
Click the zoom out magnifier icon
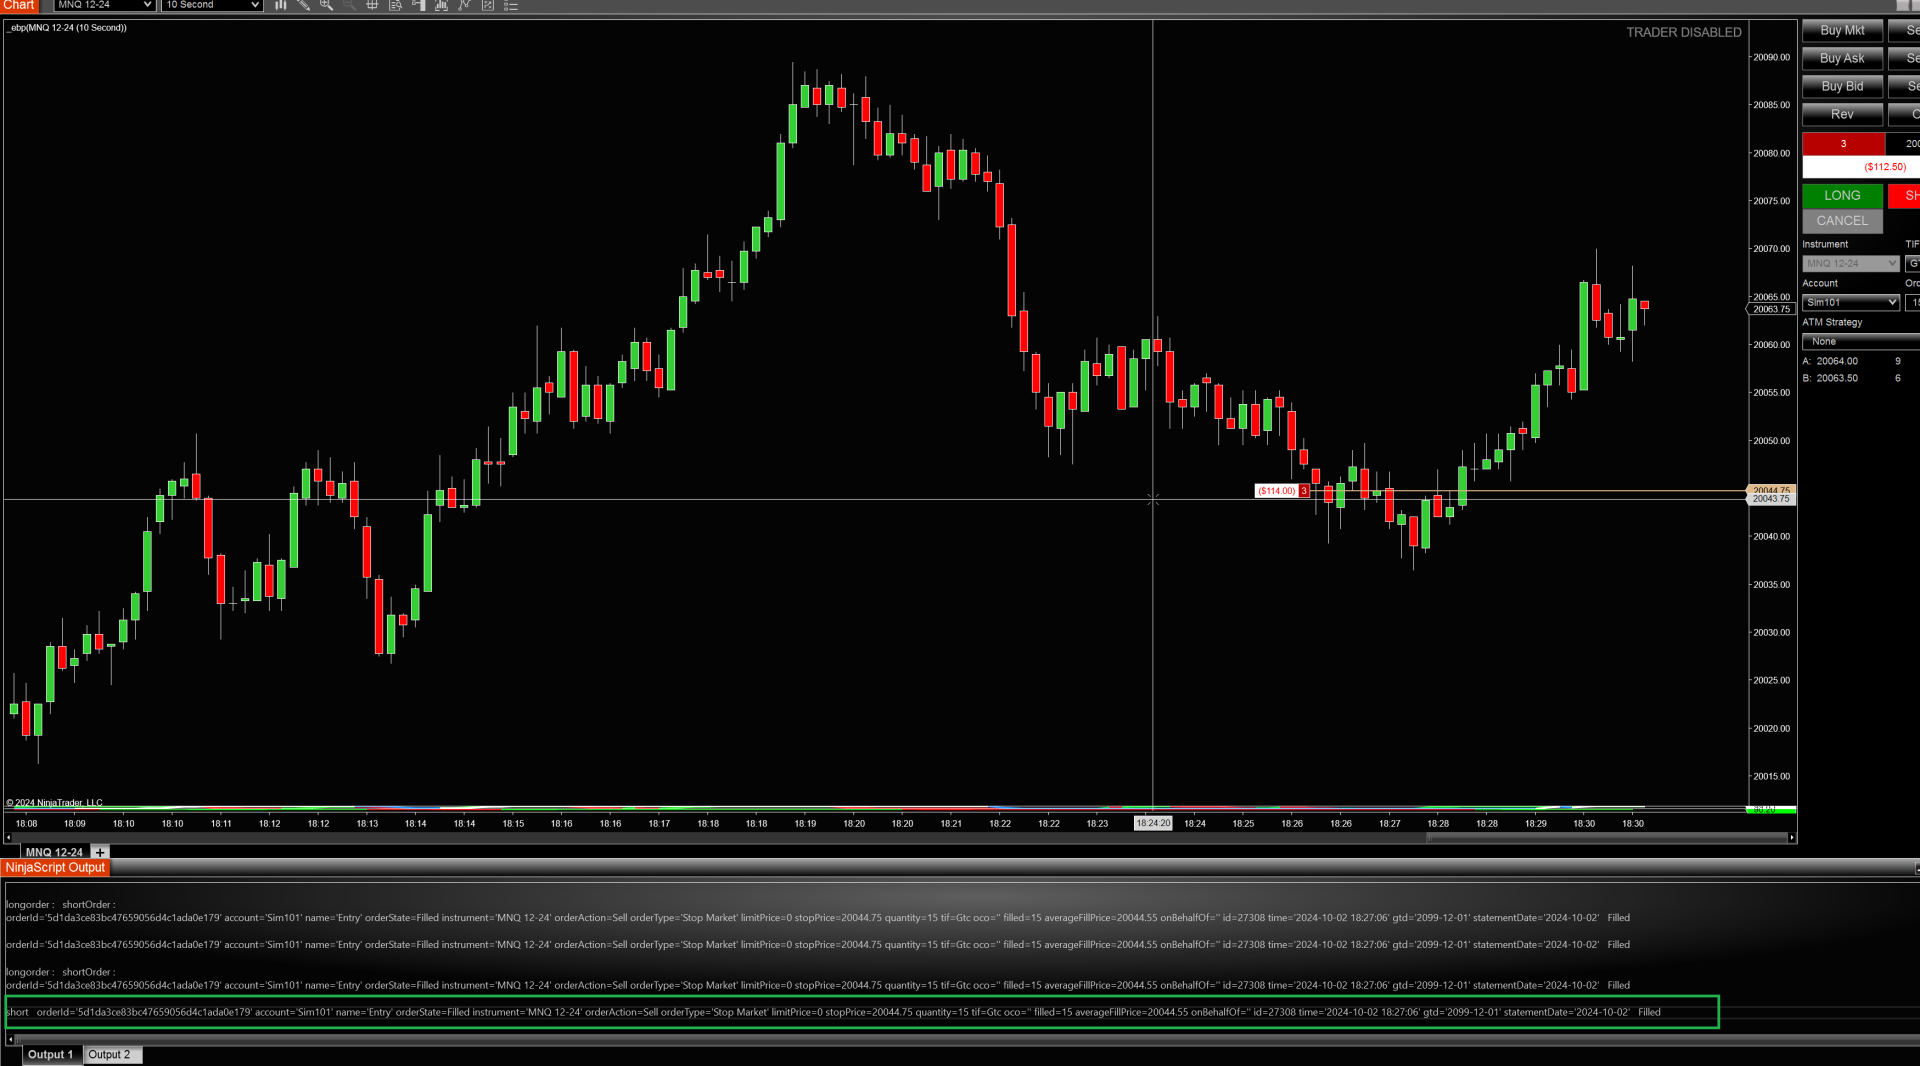click(349, 5)
